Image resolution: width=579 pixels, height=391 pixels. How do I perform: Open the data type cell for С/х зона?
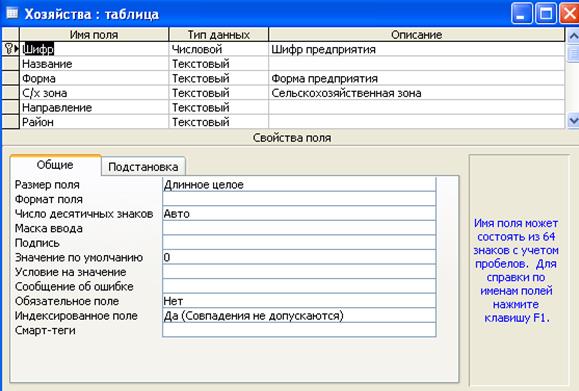219,93
